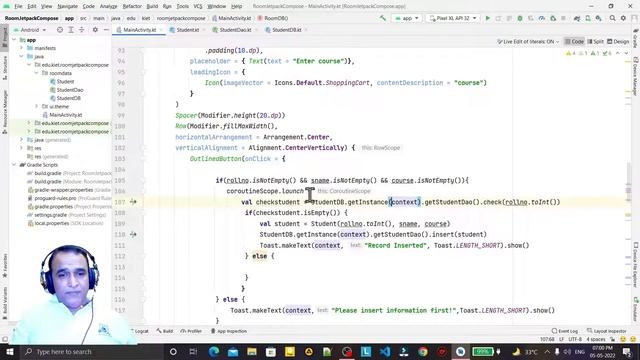Run the app with green play icon

coord(487,18)
